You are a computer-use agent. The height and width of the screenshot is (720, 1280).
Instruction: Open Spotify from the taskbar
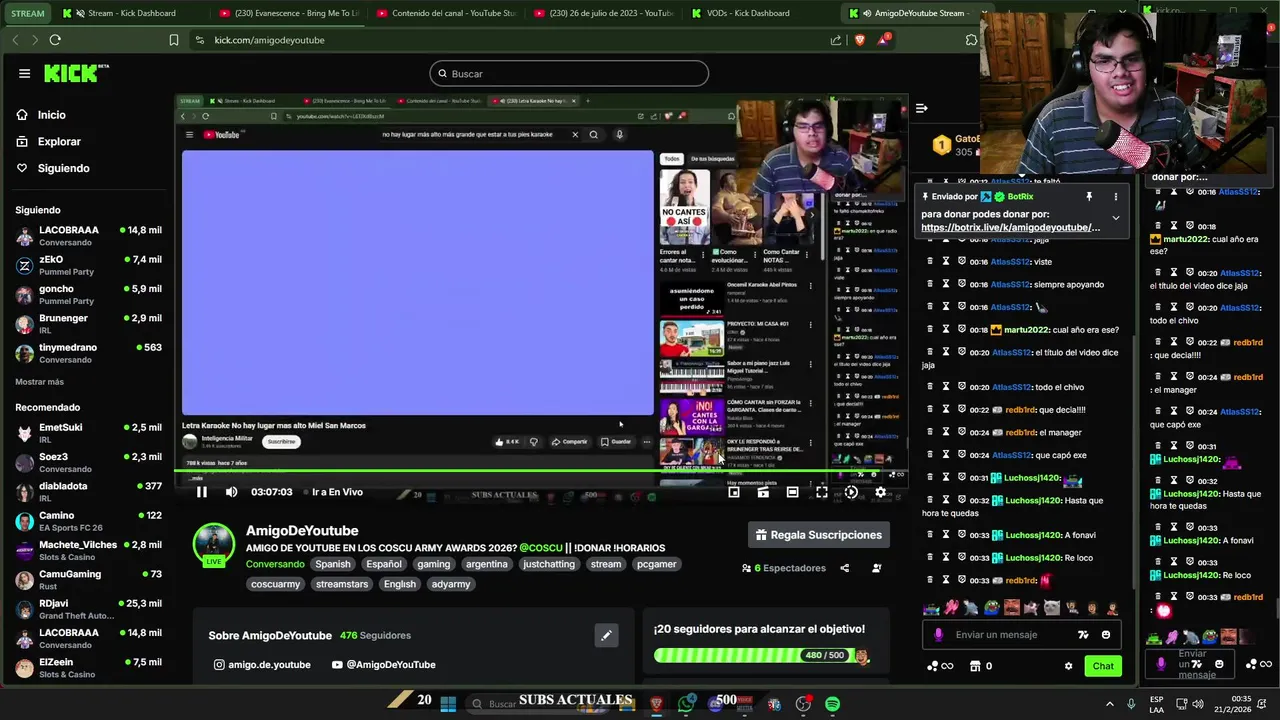pyautogui.click(x=832, y=704)
